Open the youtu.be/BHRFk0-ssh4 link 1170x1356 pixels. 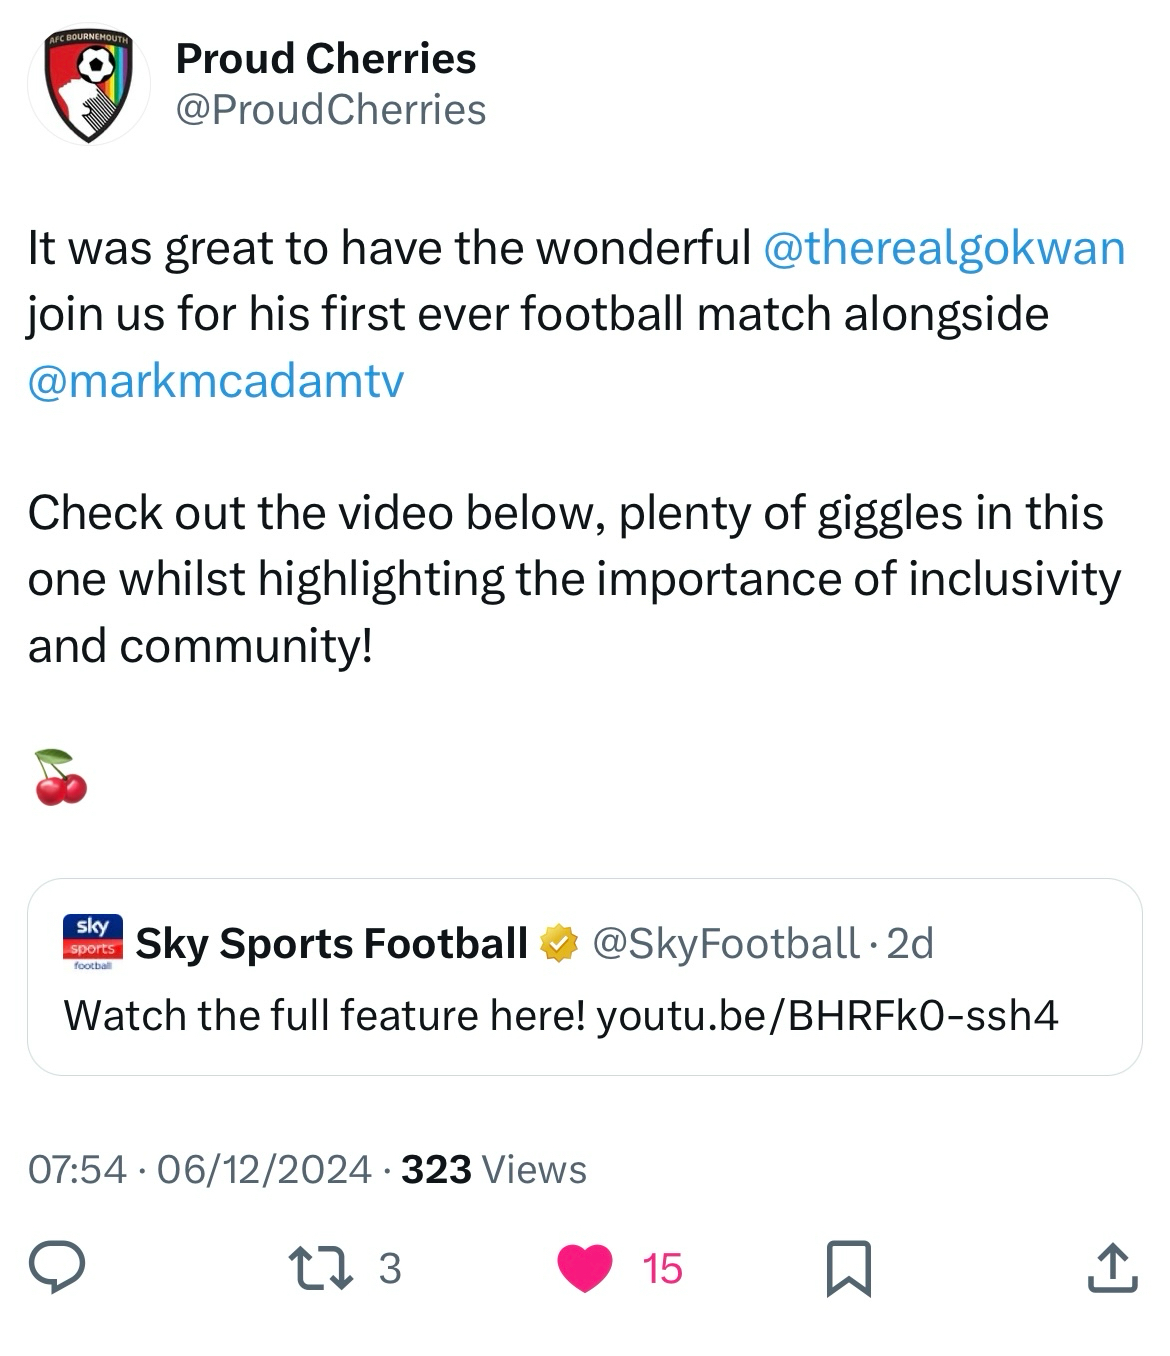827,1015
